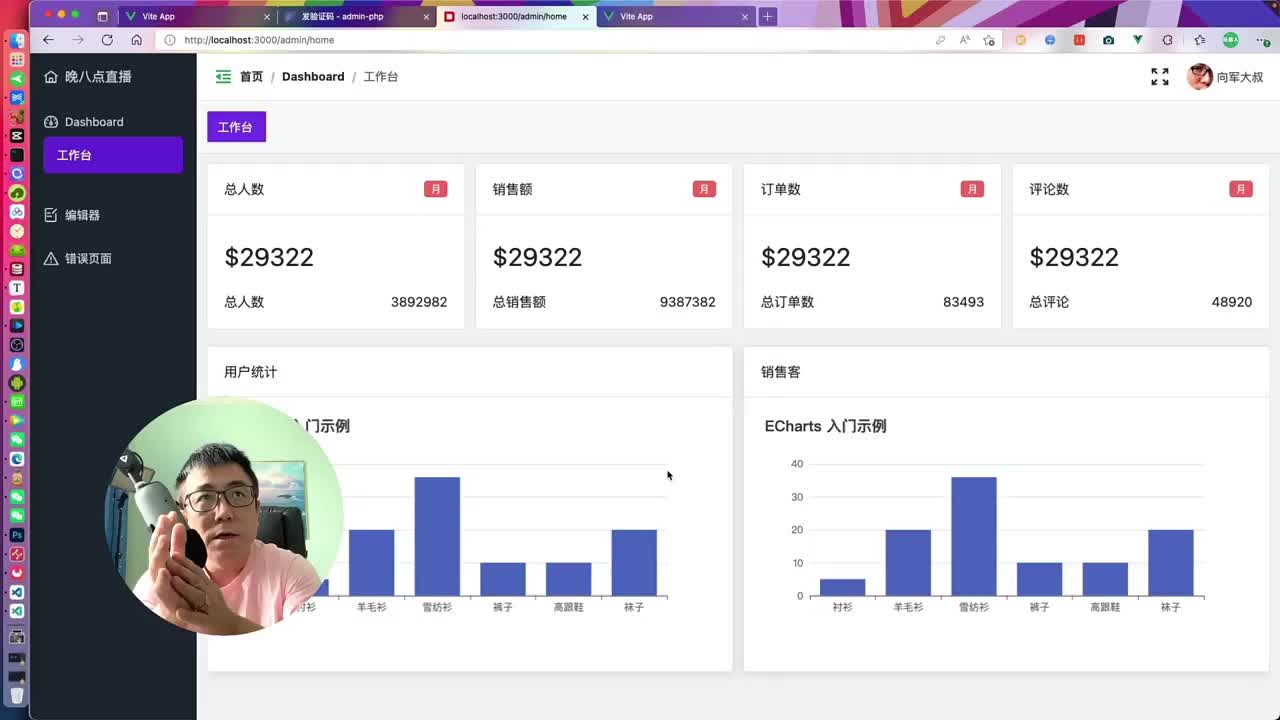This screenshot has width=1280, height=720.
Task: Click the 销售客 card heading
Action: coord(780,372)
